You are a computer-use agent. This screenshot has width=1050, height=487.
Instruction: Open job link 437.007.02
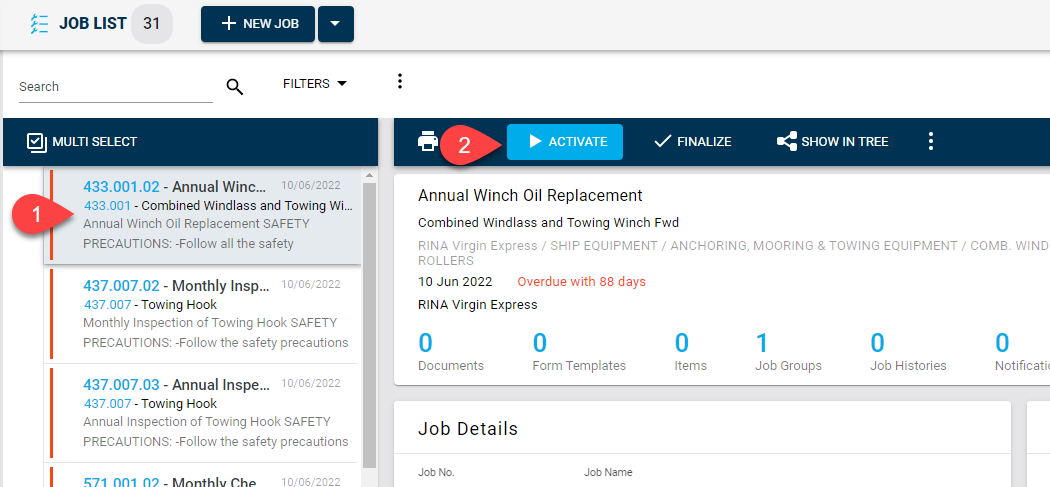(x=121, y=286)
